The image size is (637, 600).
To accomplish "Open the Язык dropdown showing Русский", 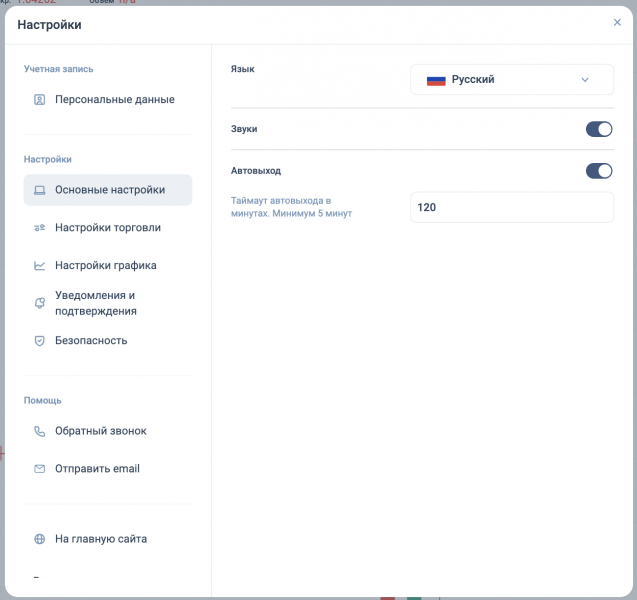I will (512, 80).
